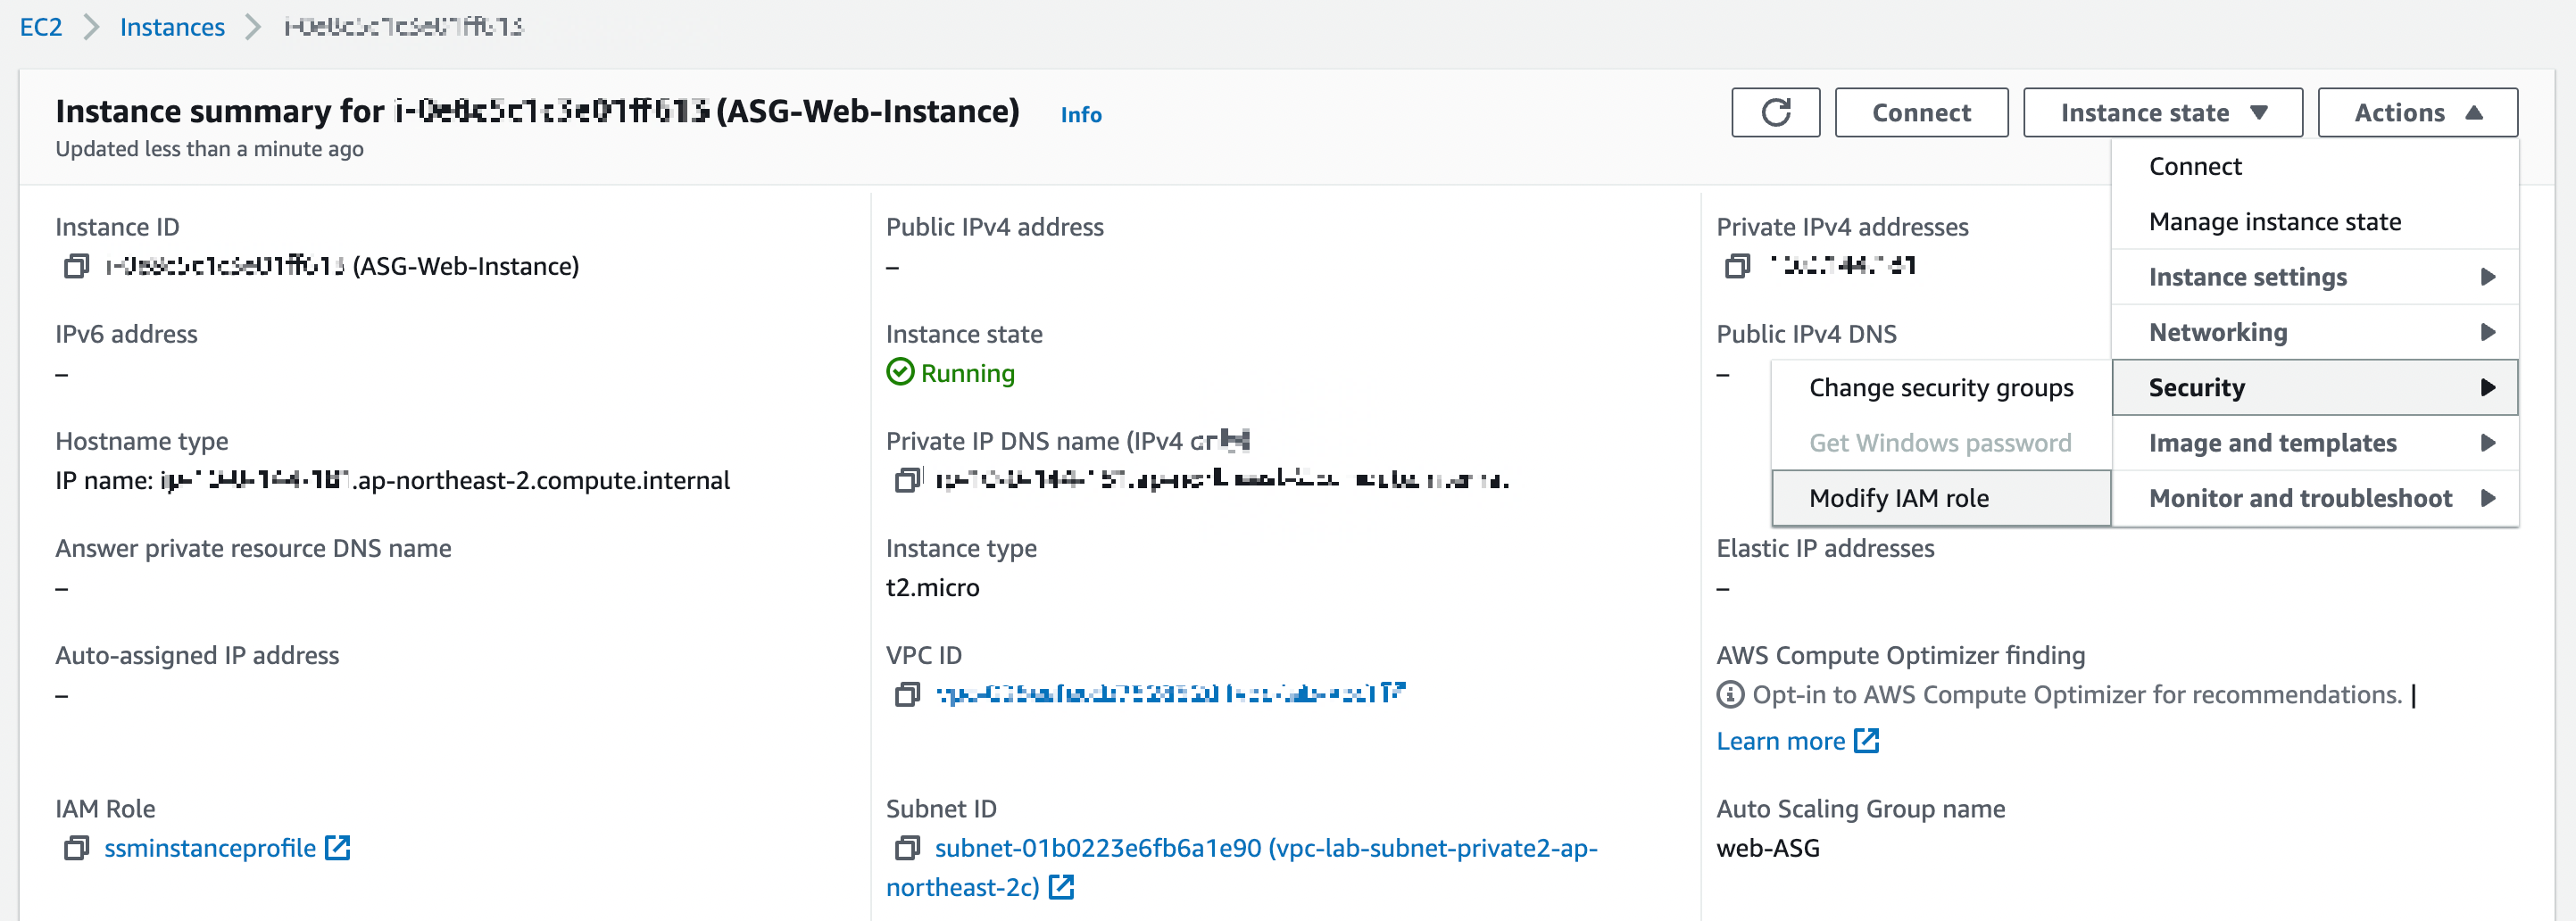Copy the Subnet ID using copy icon

point(907,848)
